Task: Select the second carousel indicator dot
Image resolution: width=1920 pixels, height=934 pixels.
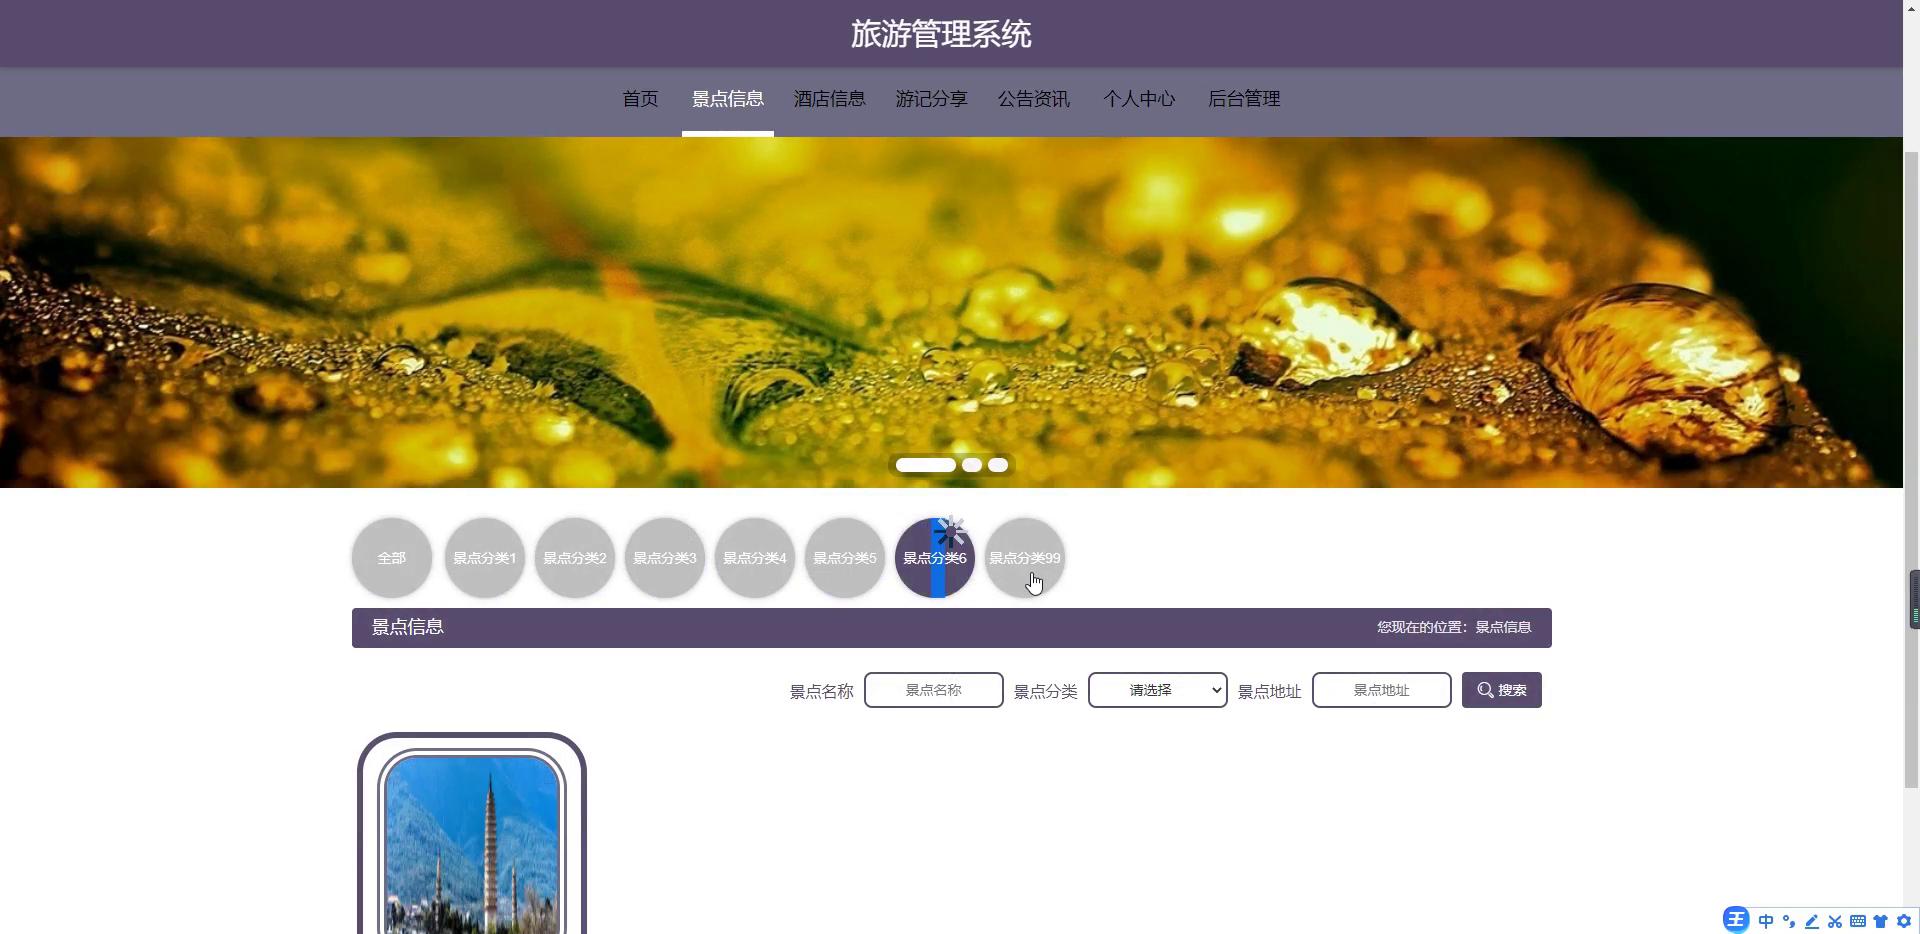Action: pos(972,465)
